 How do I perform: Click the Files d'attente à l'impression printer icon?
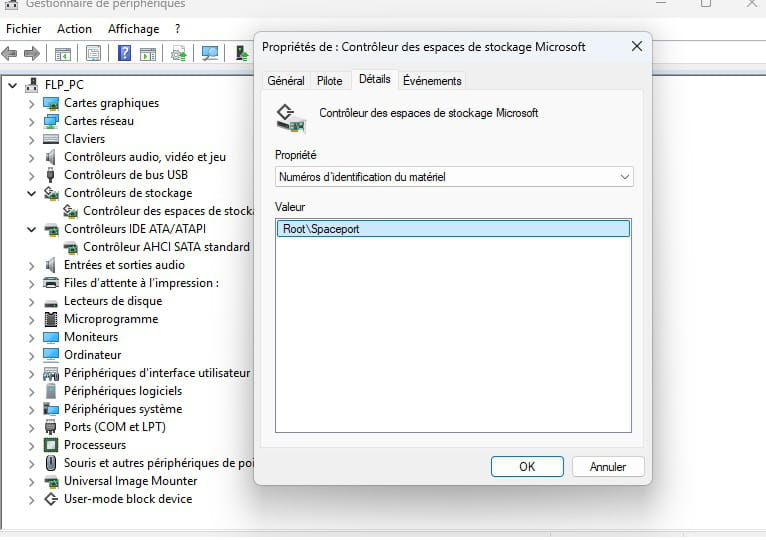[x=51, y=283]
